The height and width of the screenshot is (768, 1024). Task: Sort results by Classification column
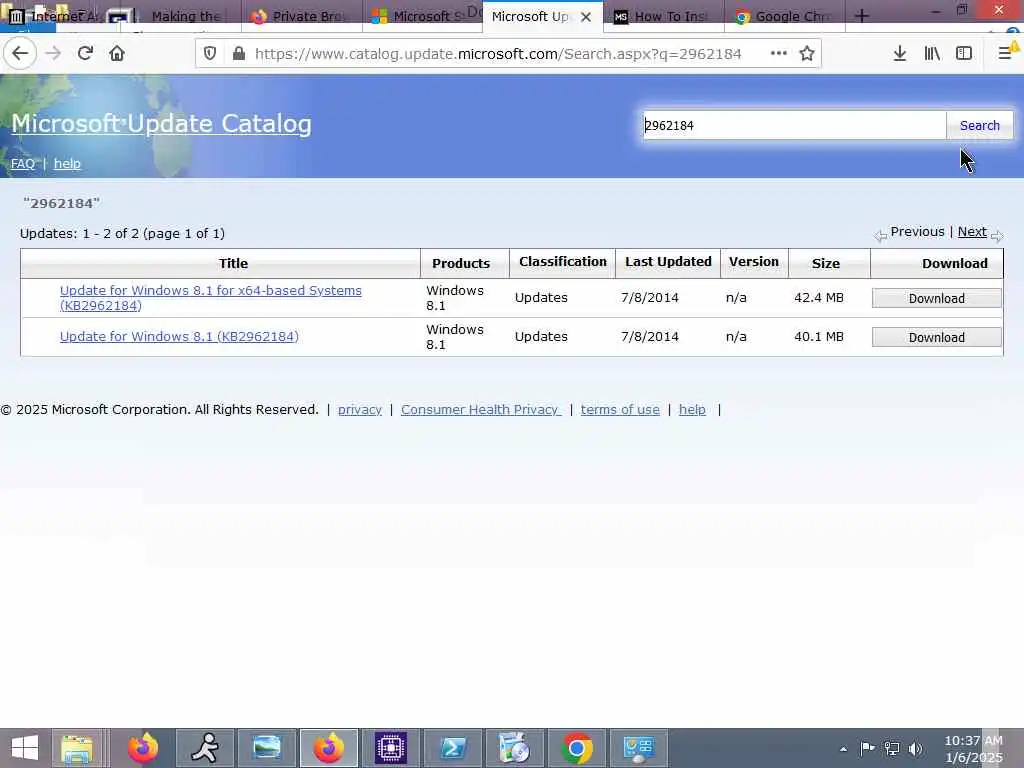[x=562, y=262]
